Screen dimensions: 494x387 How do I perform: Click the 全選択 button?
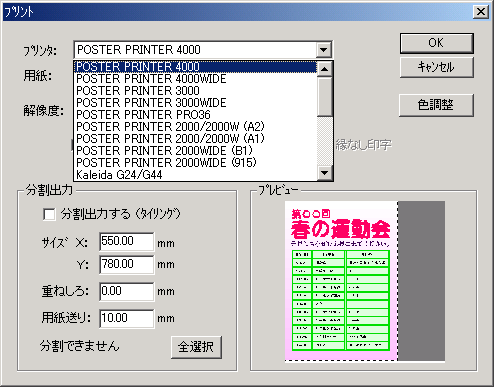[196, 347]
